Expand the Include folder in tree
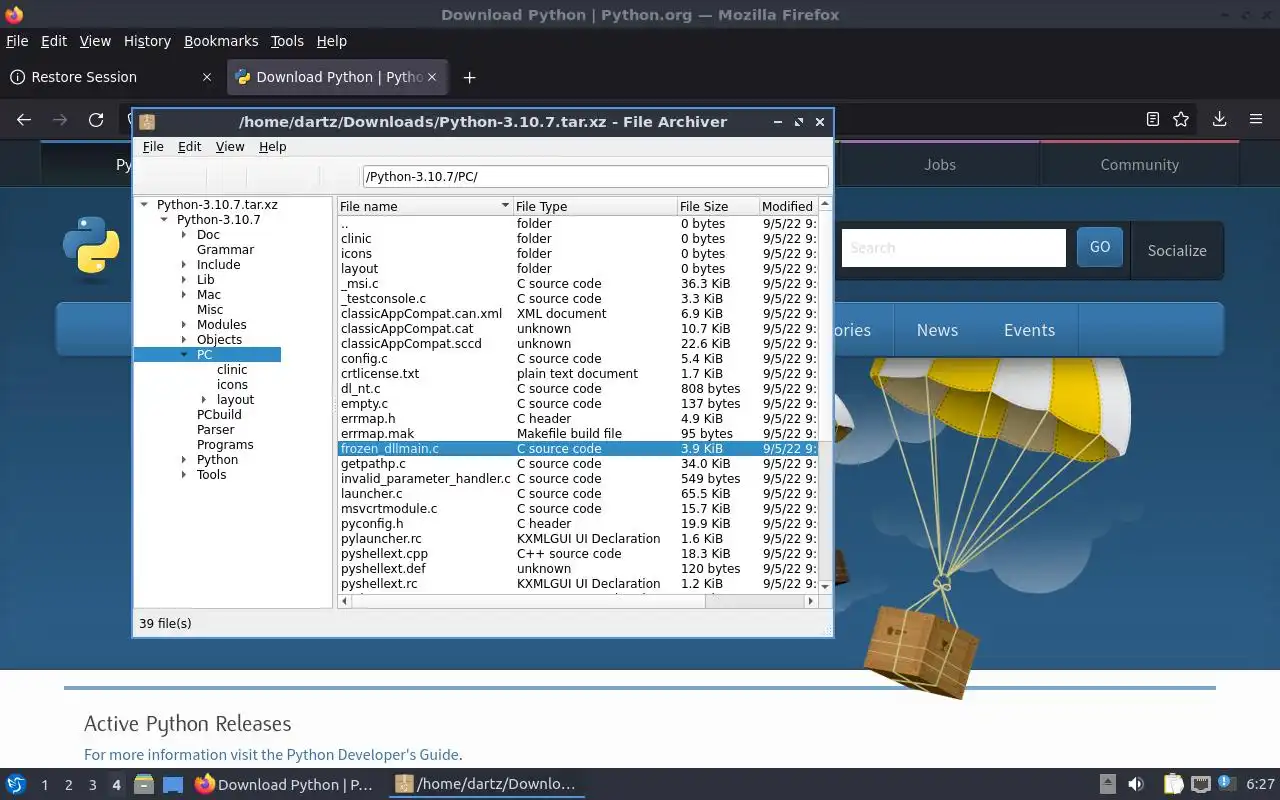Viewport: 1280px width, 800px height. [x=184, y=265]
